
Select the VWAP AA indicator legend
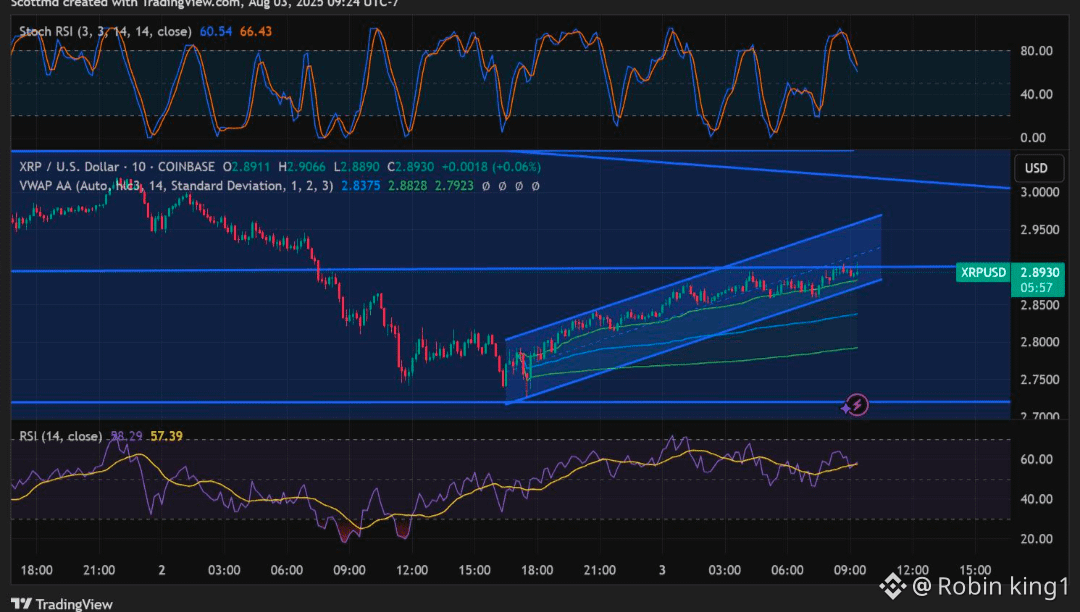[176, 186]
